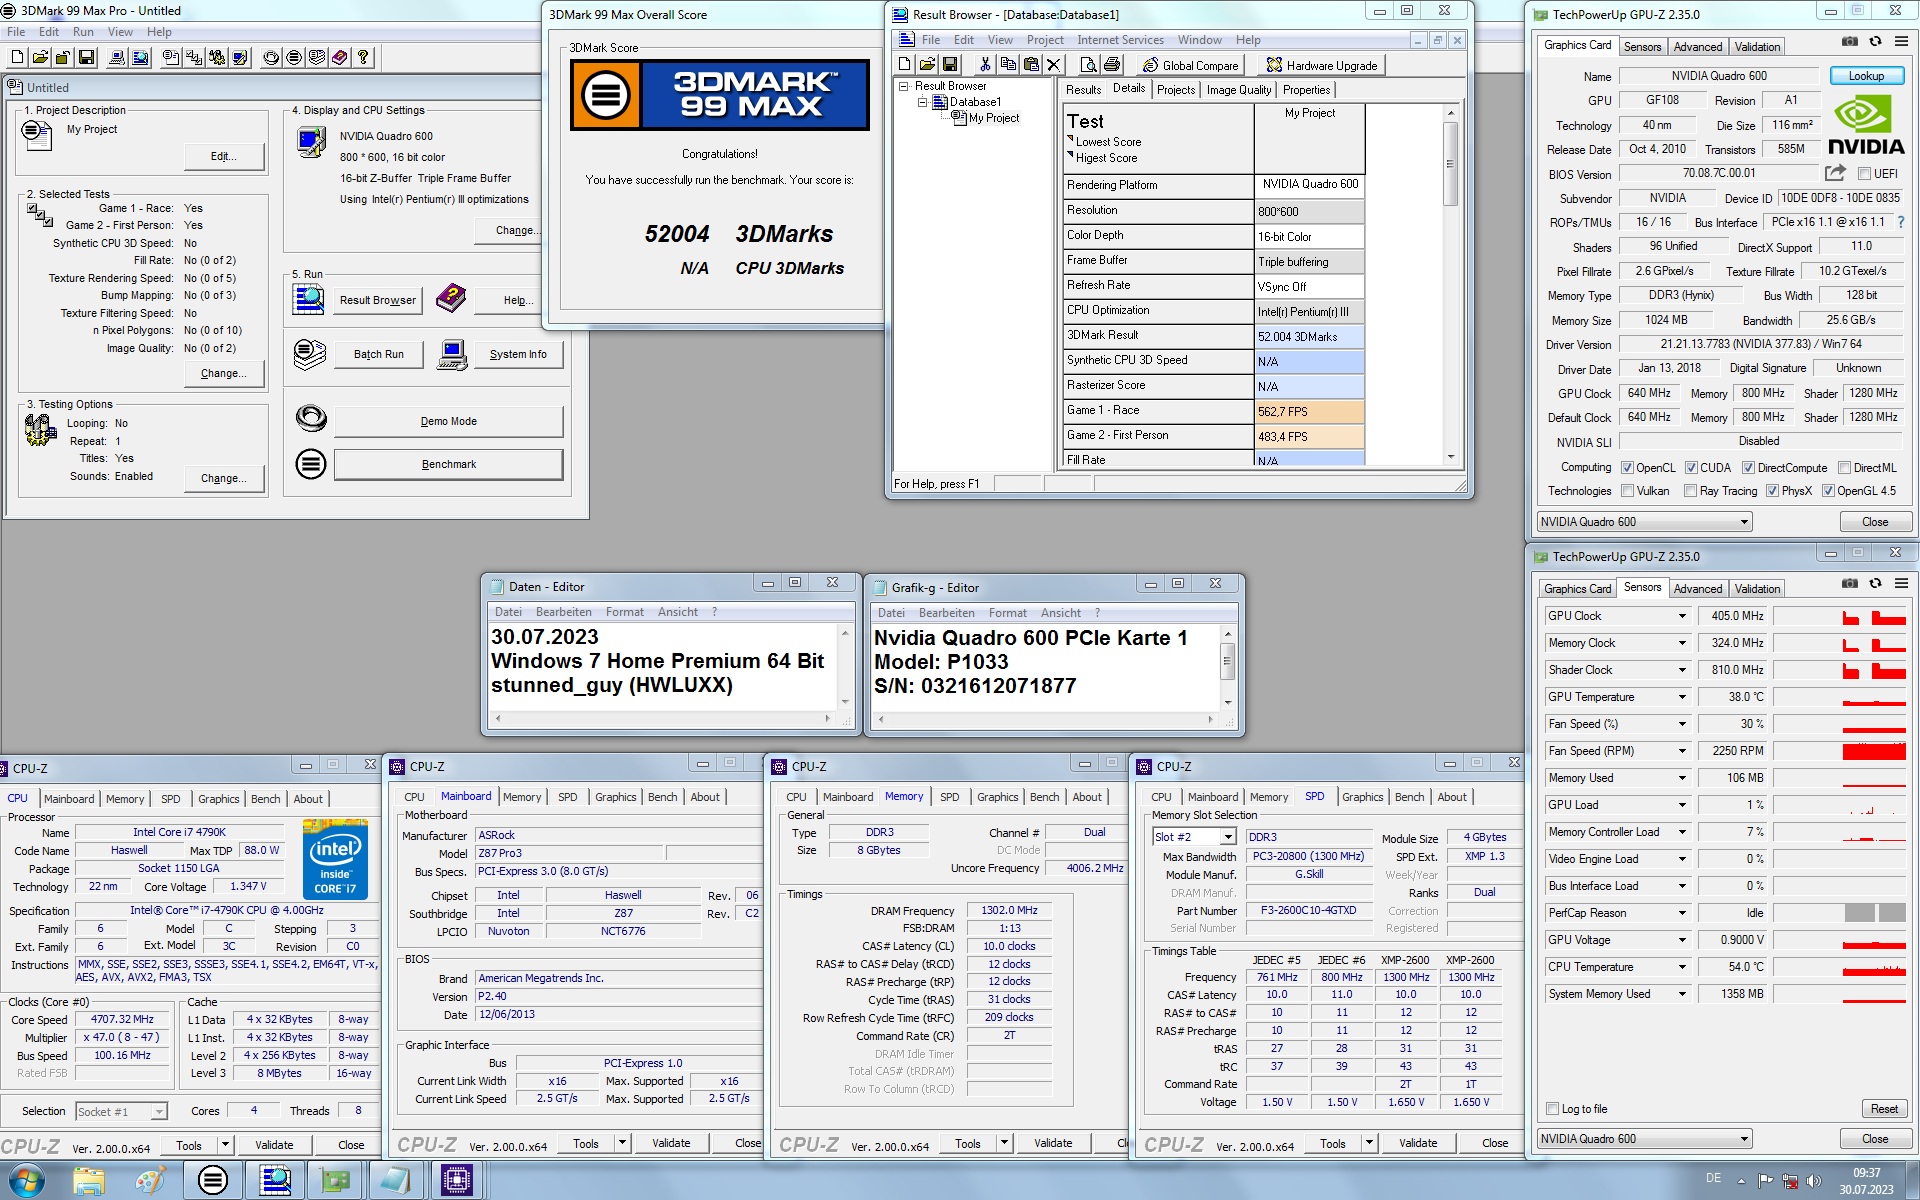Open Tools dropdown arrow in first CPU-Z window
This screenshot has width=1920, height=1200.
225,1145
